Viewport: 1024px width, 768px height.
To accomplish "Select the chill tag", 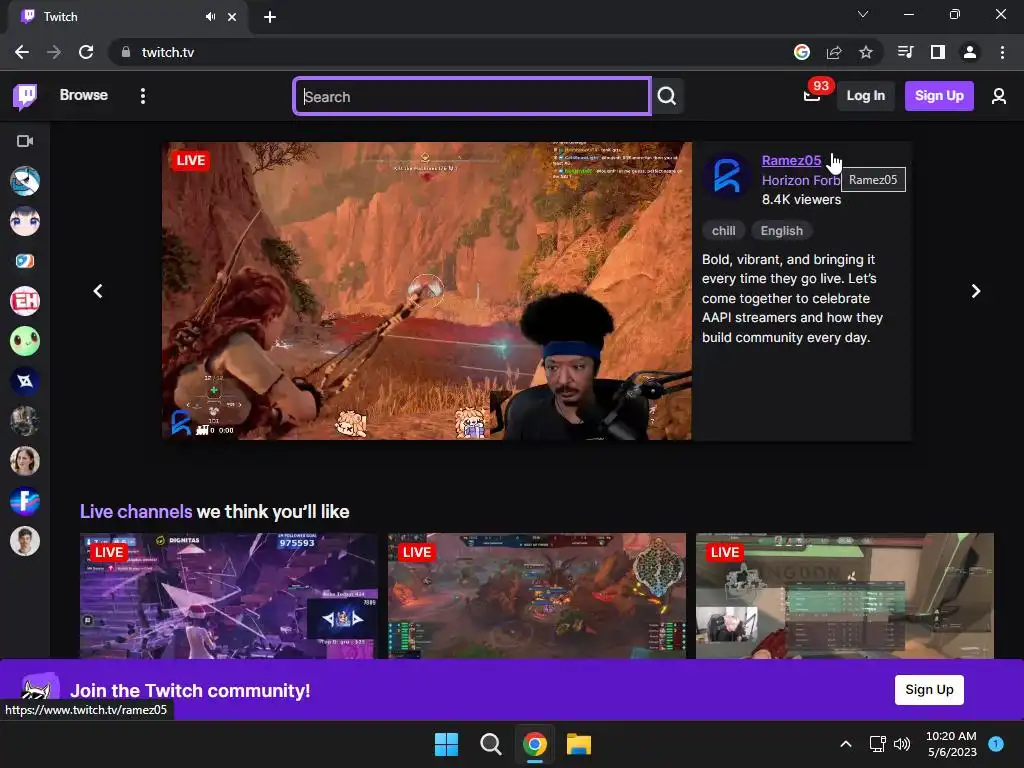I will click(x=723, y=231).
